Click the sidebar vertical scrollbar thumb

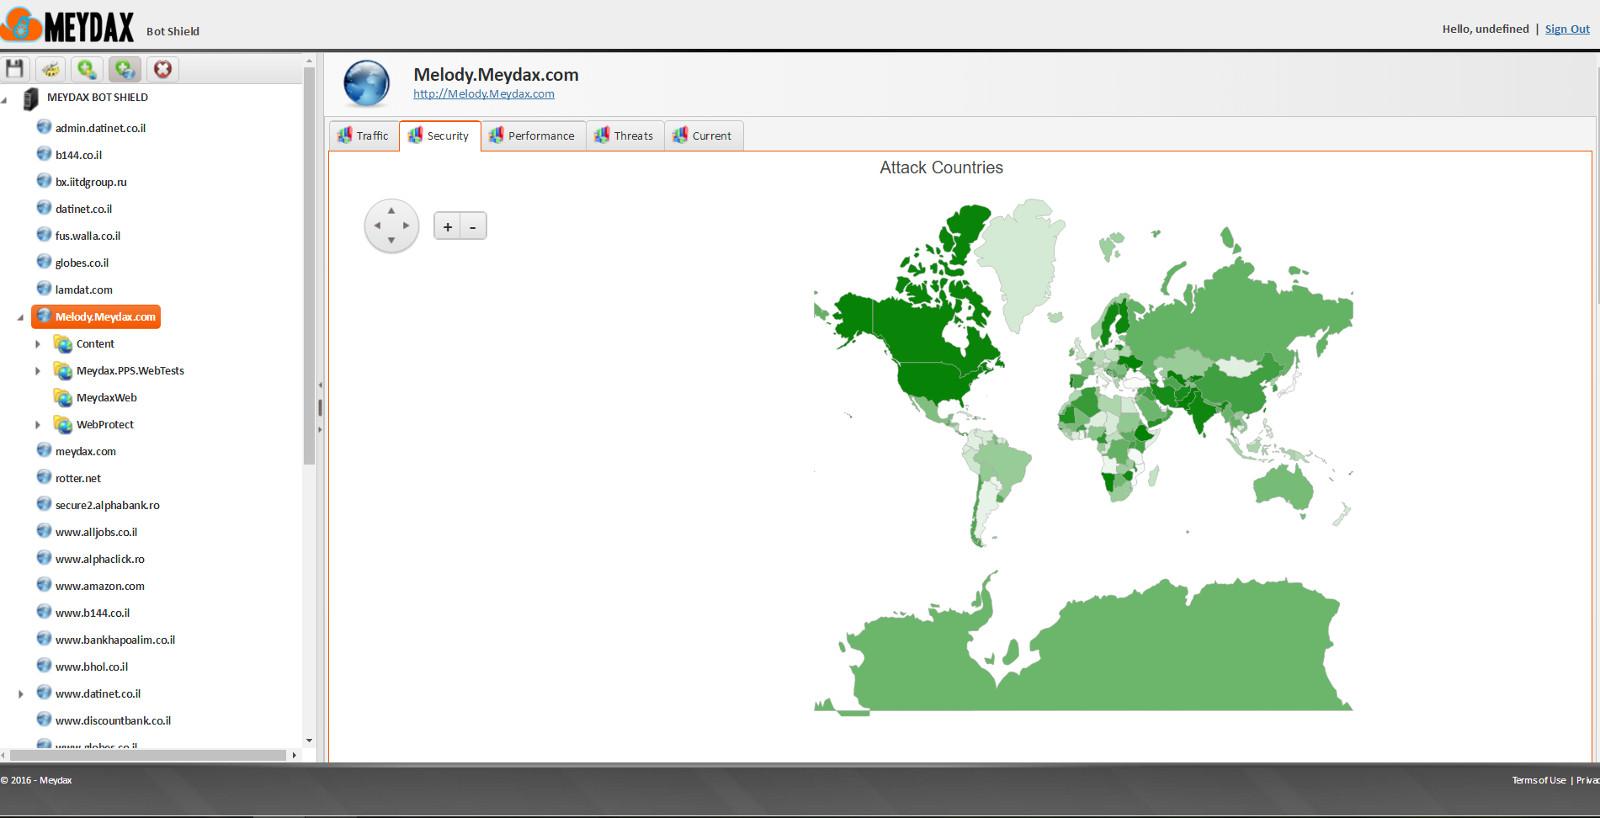[x=309, y=265]
